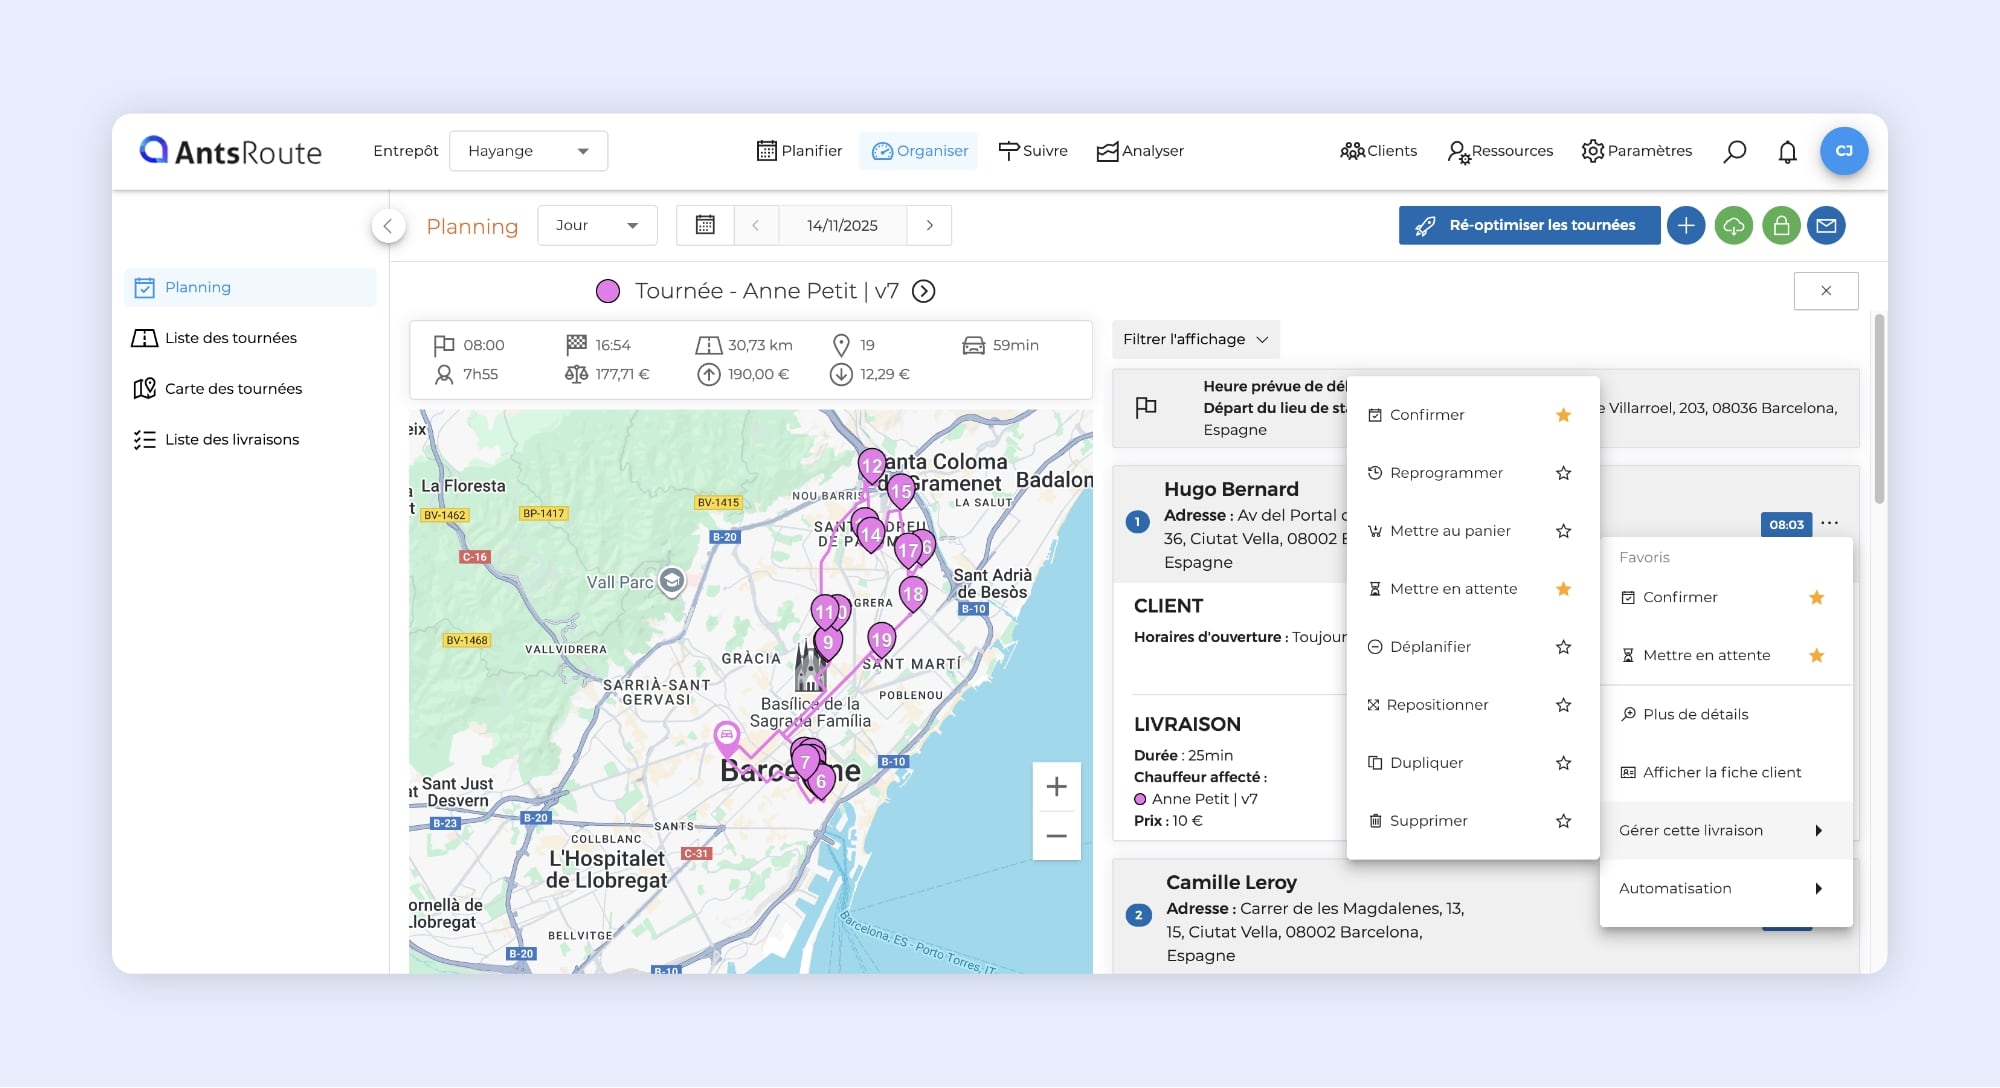Viewport: 2000px width, 1088px height.
Task: Toggle the favorite star for Reprogrammer
Action: click(x=1563, y=473)
